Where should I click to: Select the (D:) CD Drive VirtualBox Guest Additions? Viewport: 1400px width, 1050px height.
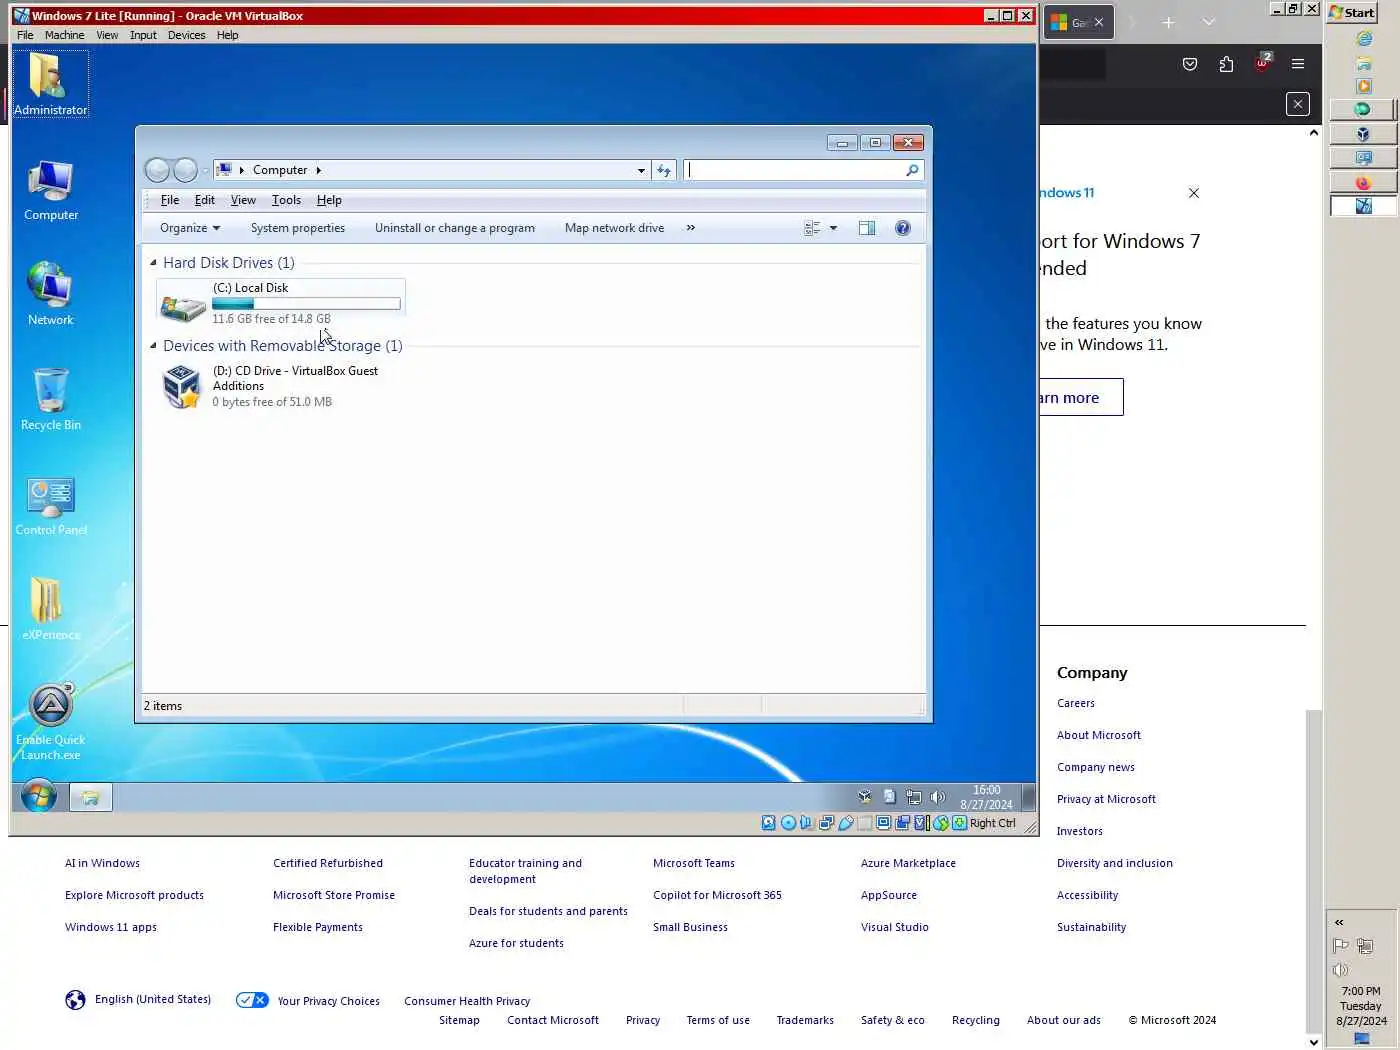281,386
